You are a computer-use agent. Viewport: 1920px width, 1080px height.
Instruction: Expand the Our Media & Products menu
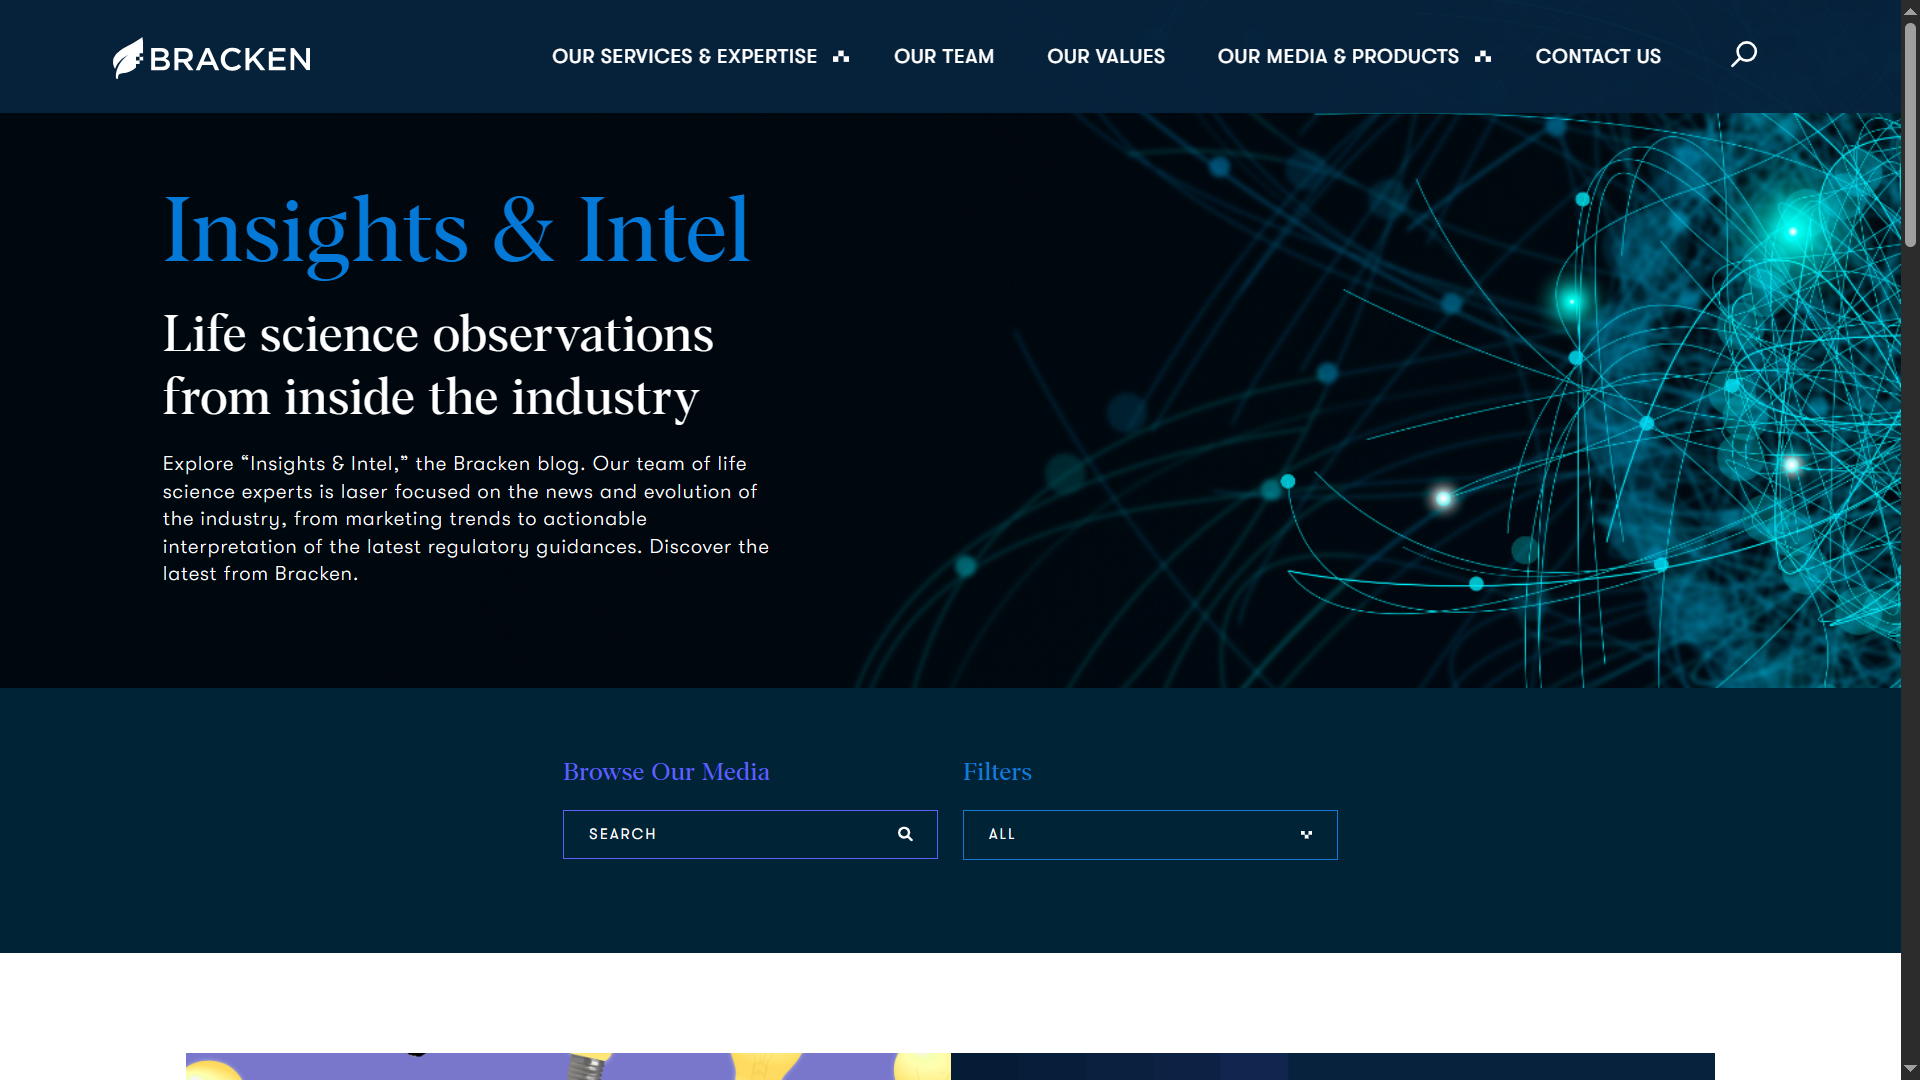point(1337,57)
